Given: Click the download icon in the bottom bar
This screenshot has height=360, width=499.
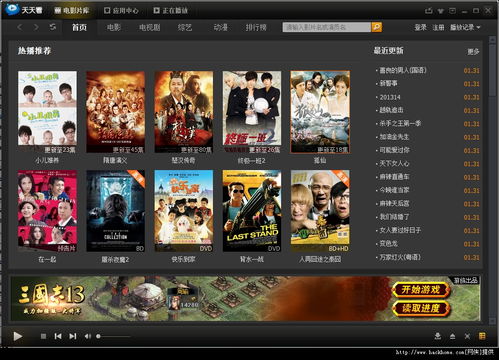Looking at the screenshot, I should click(438, 336).
